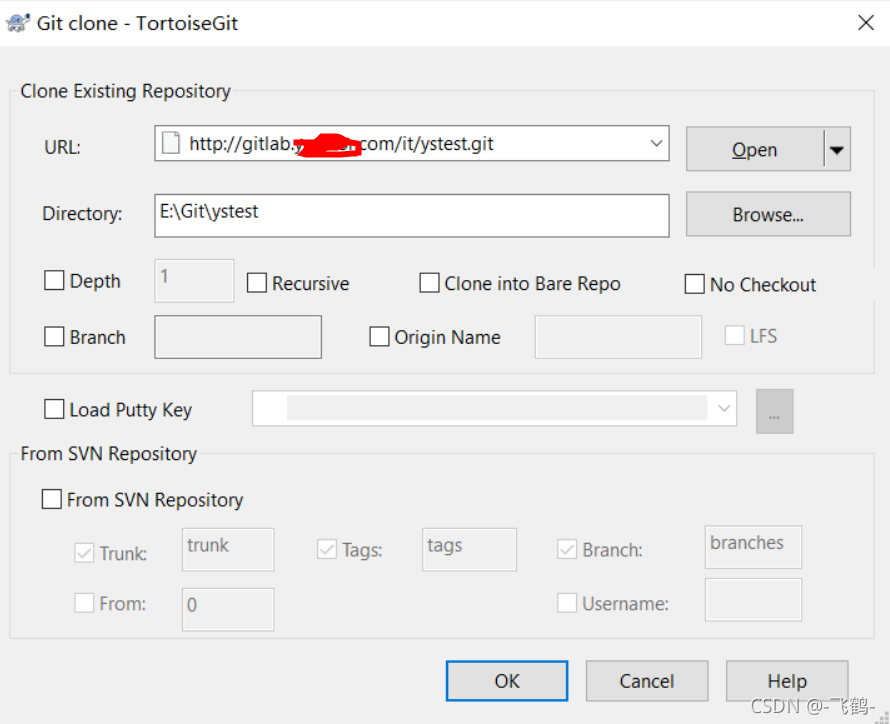This screenshot has width=890, height=724.
Task: Toggle the Branch checkbox in clone options
Action: (x=54, y=336)
